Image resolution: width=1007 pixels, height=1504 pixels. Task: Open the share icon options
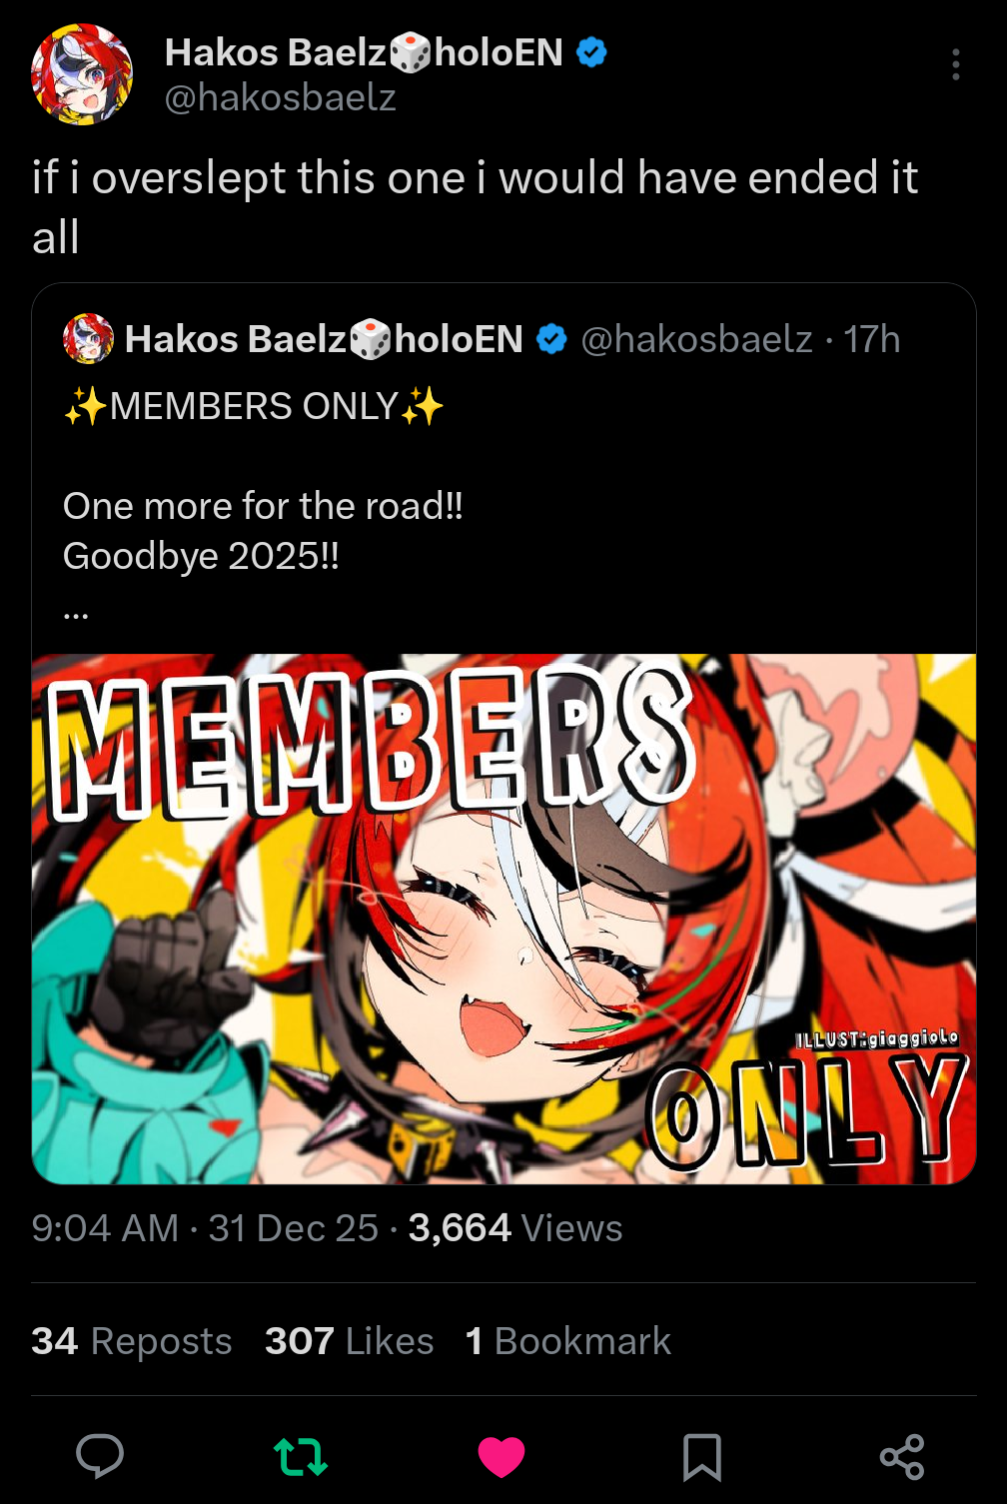tap(902, 1457)
